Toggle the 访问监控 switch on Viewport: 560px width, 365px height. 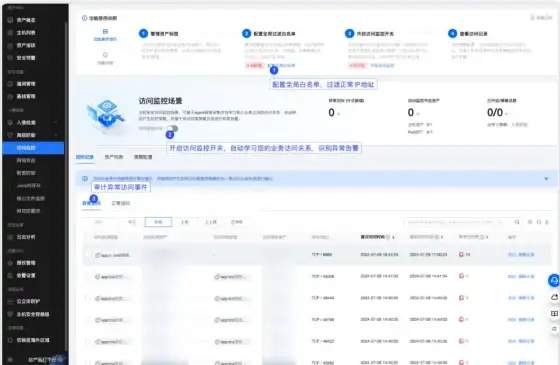click(x=172, y=128)
